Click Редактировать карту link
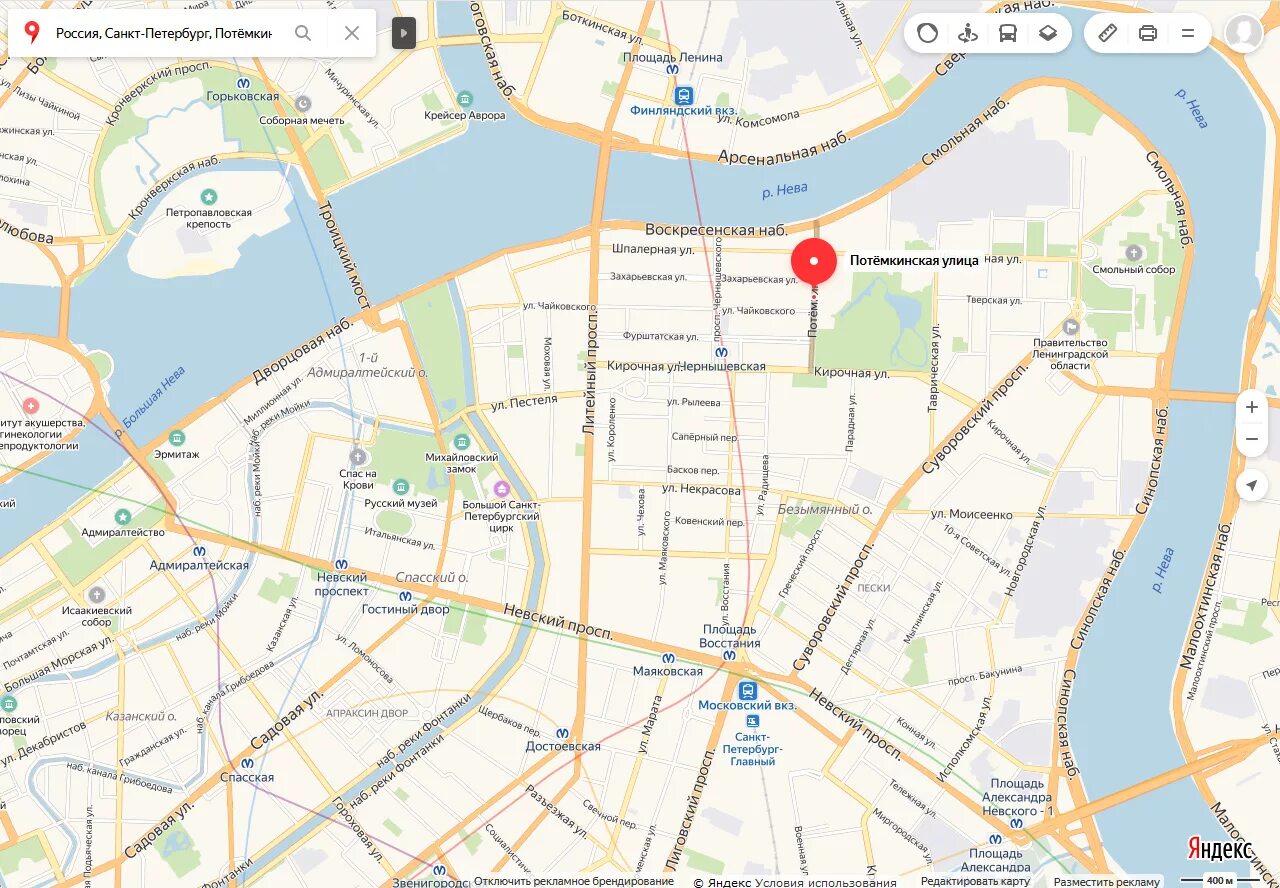Image resolution: width=1280 pixels, height=888 pixels. tap(975, 882)
